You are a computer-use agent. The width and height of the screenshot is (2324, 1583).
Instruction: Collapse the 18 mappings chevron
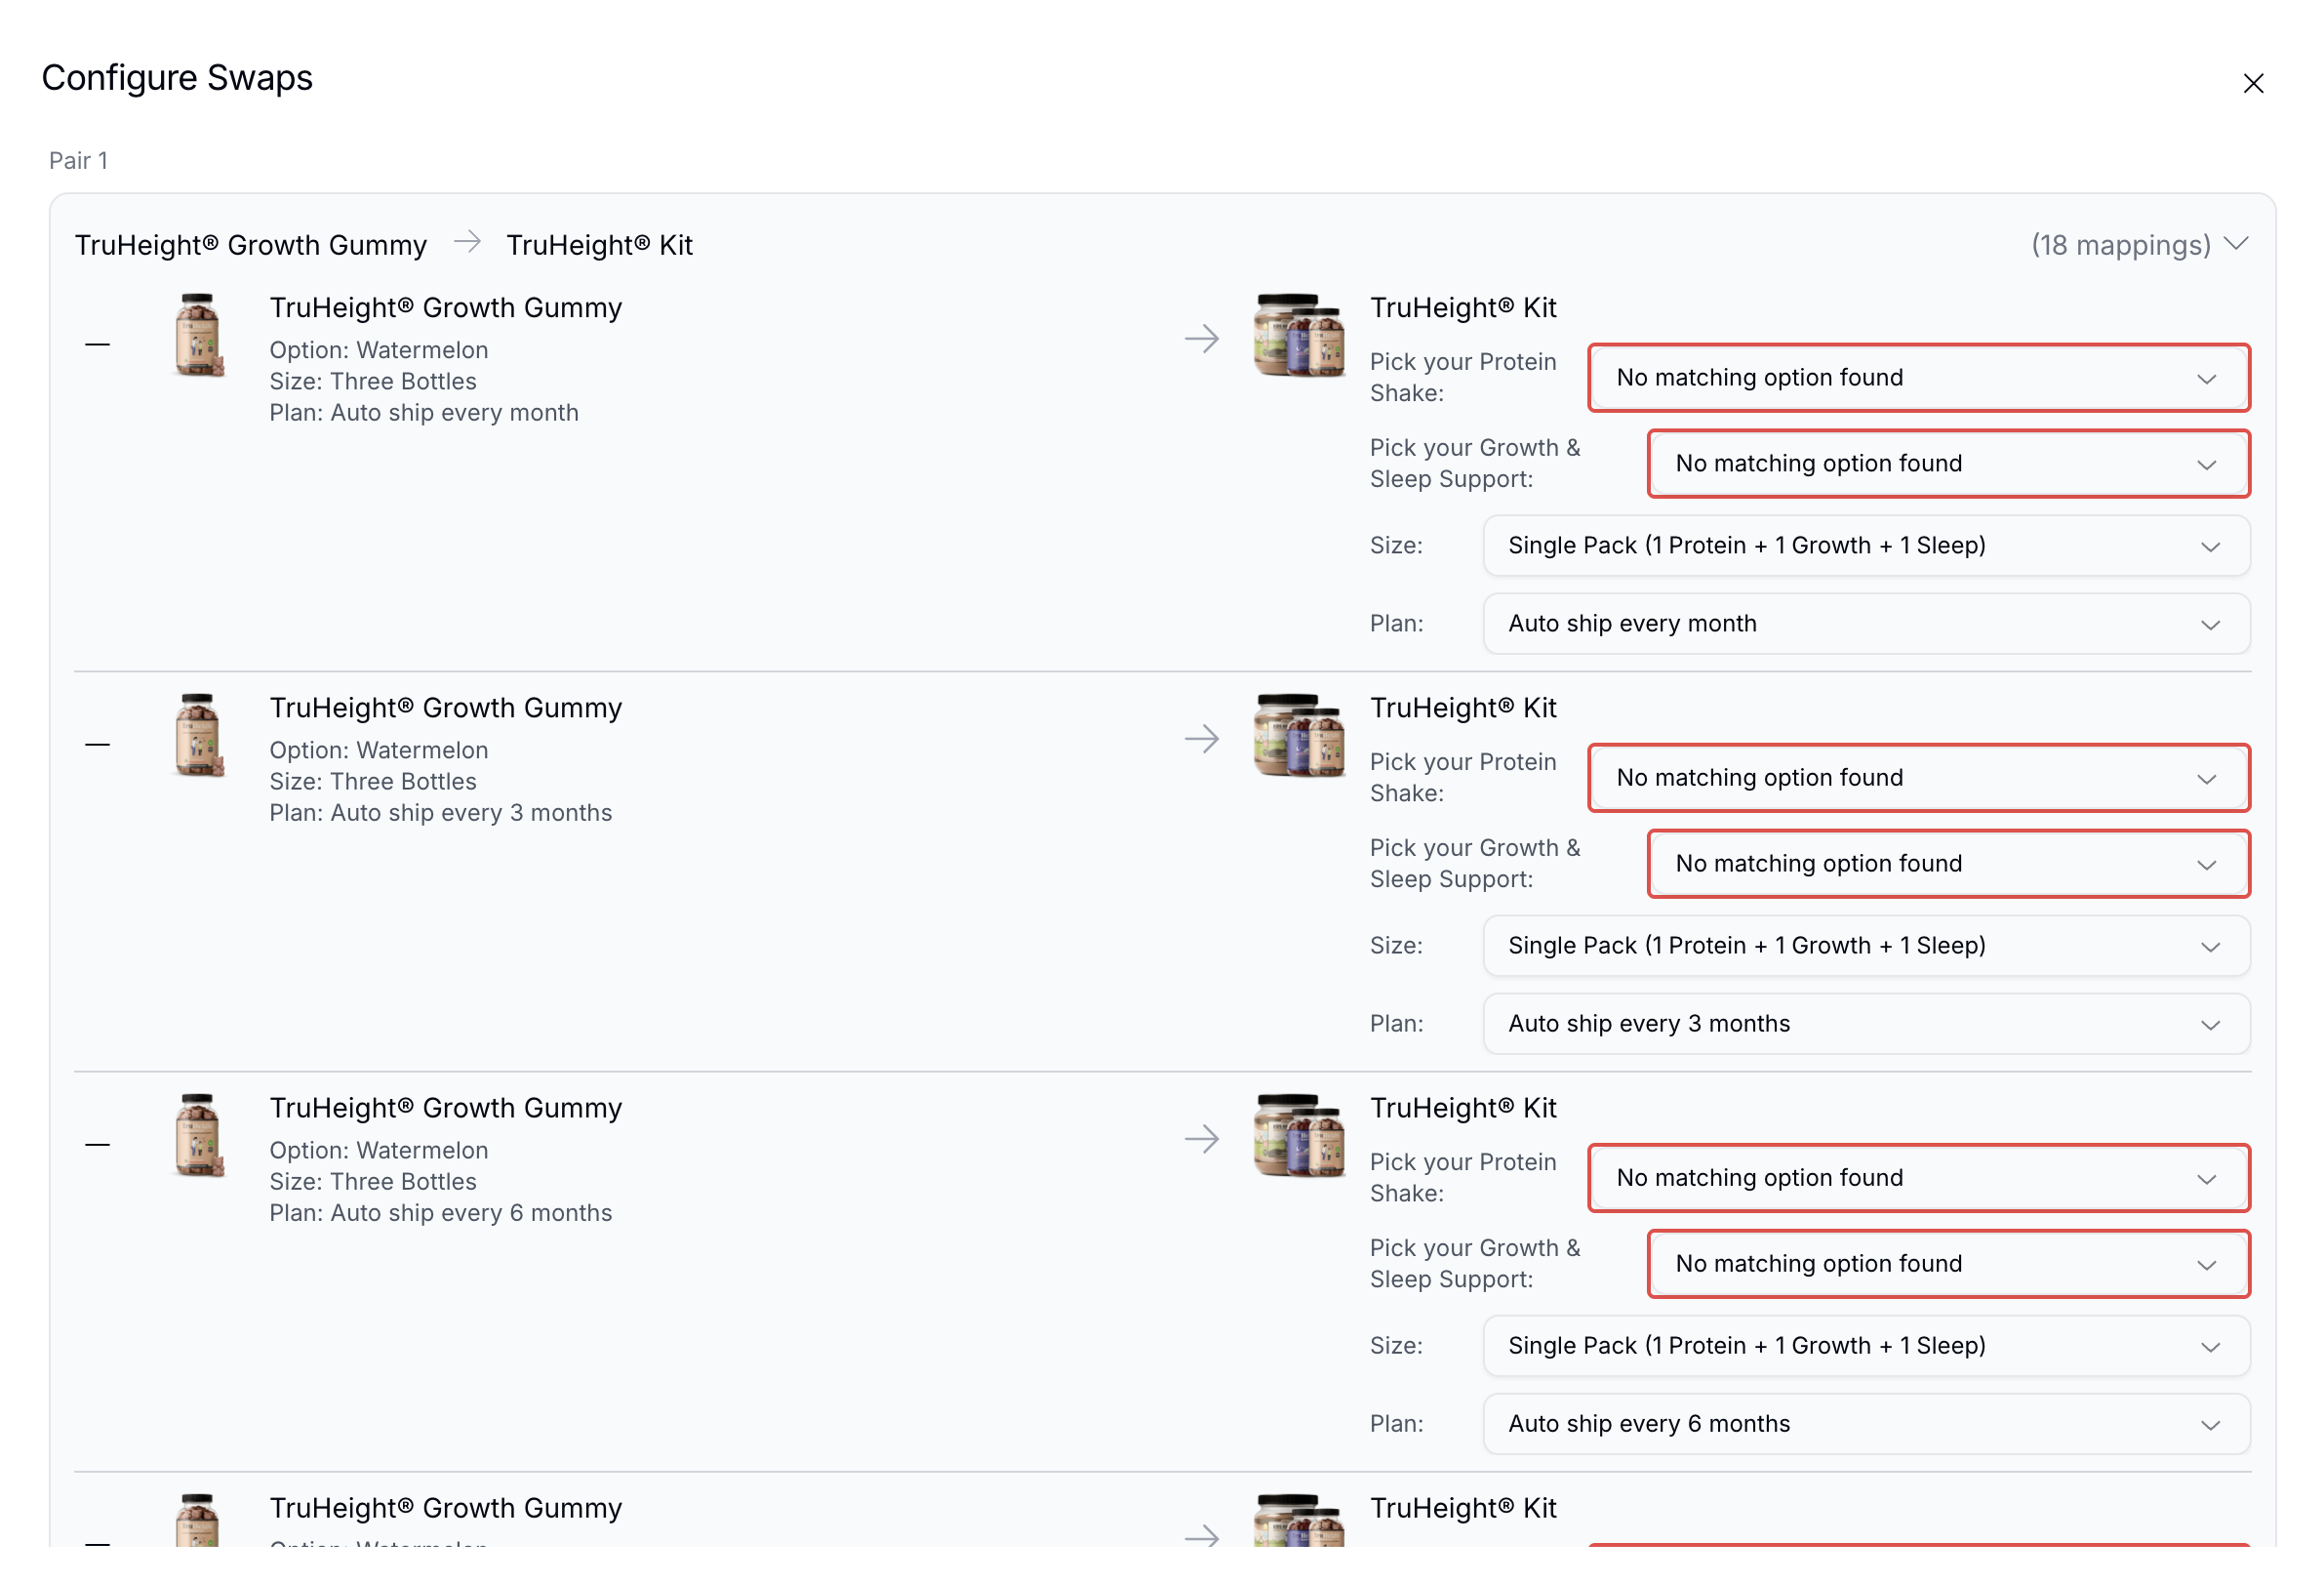coord(2236,244)
